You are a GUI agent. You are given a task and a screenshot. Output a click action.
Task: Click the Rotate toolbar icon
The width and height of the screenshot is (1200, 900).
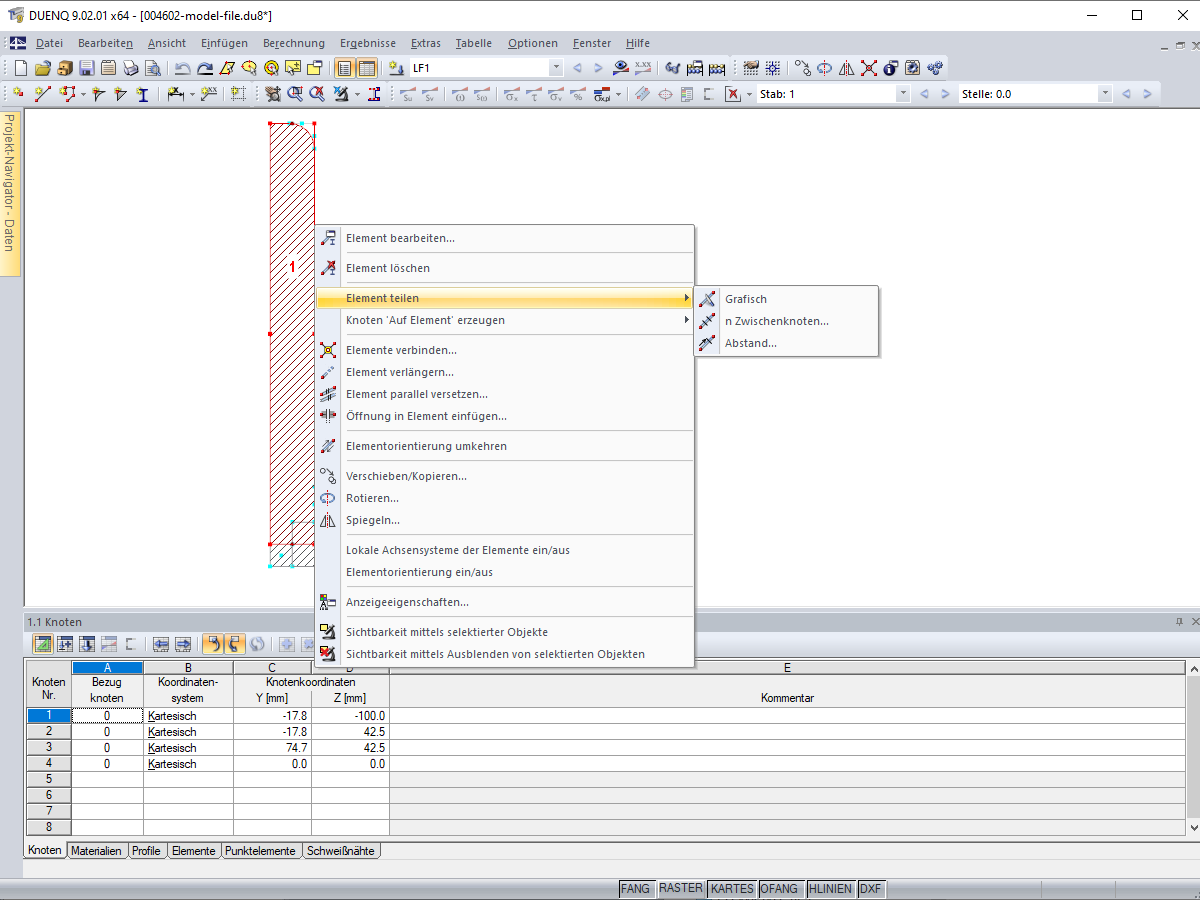(825, 68)
